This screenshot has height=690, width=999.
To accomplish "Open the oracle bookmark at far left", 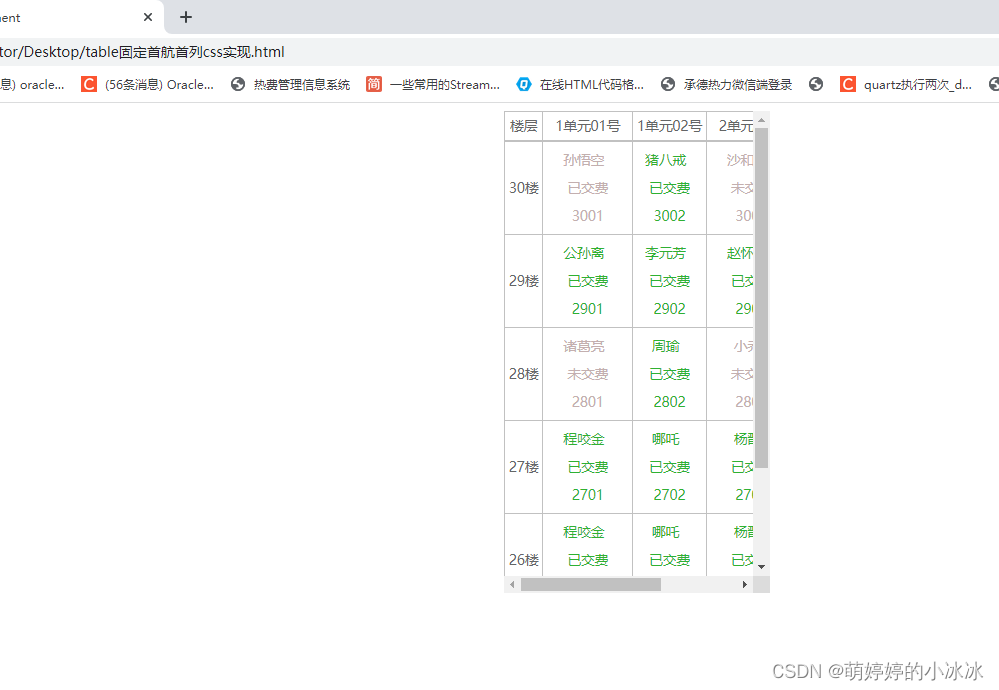I will (x=35, y=84).
